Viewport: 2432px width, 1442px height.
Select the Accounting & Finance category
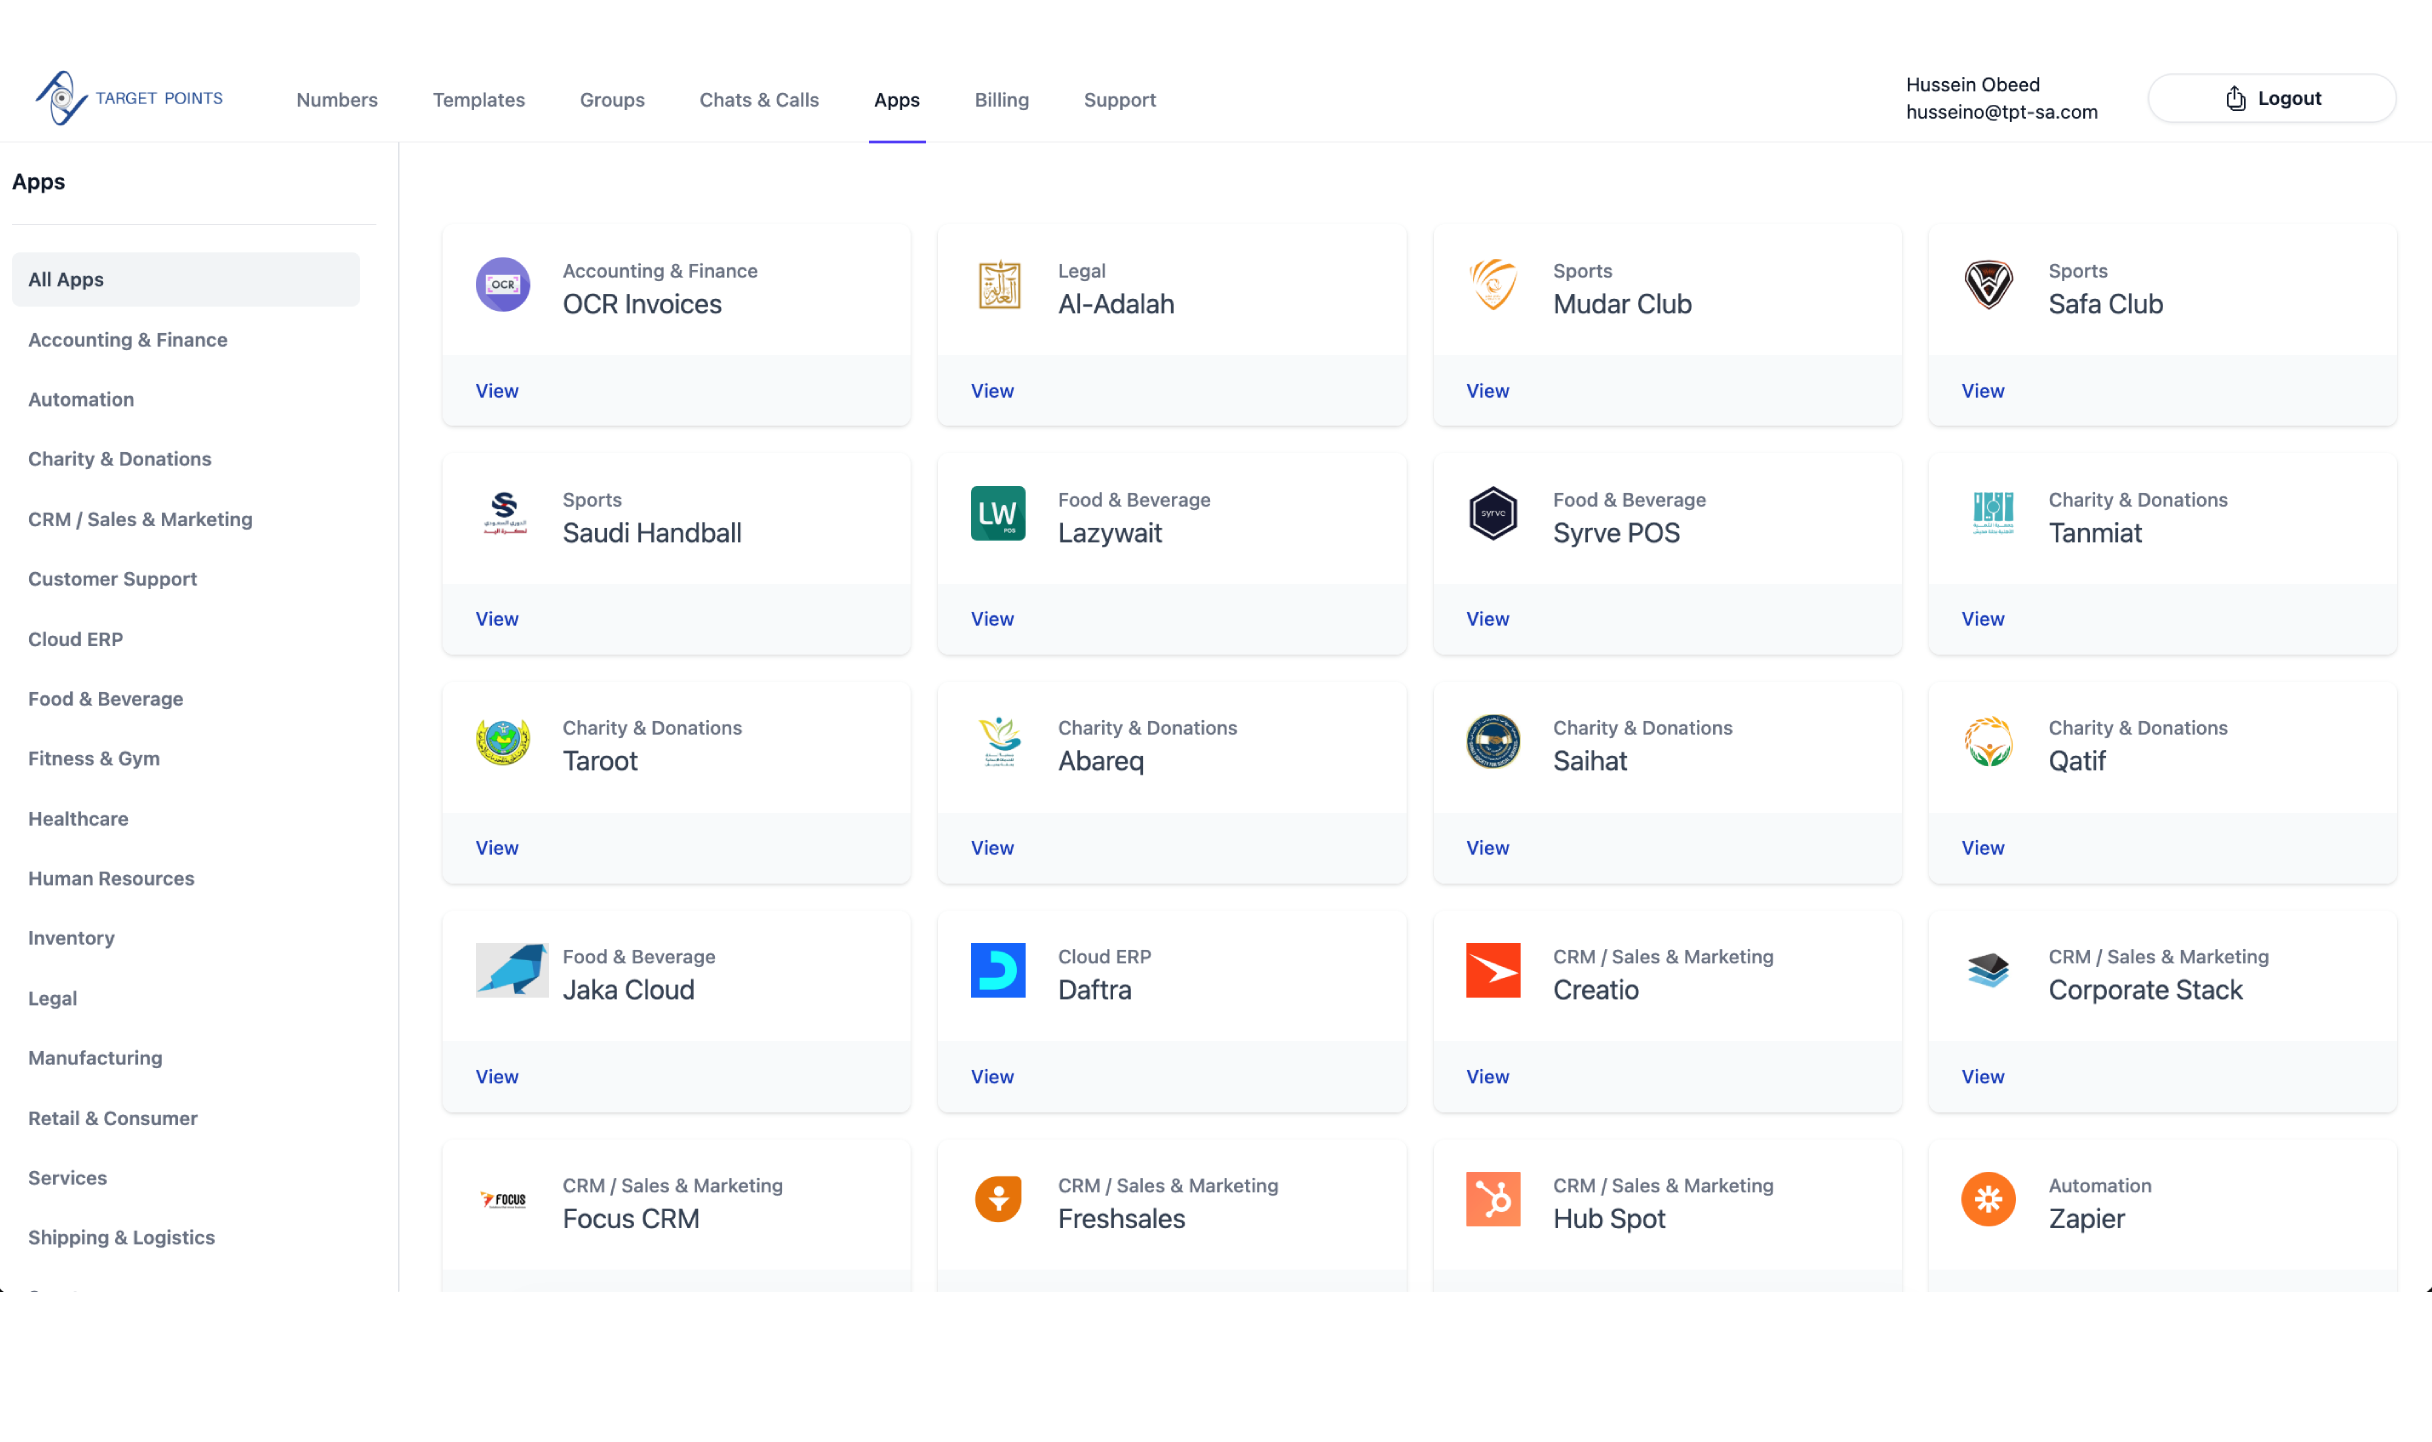(127, 339)
